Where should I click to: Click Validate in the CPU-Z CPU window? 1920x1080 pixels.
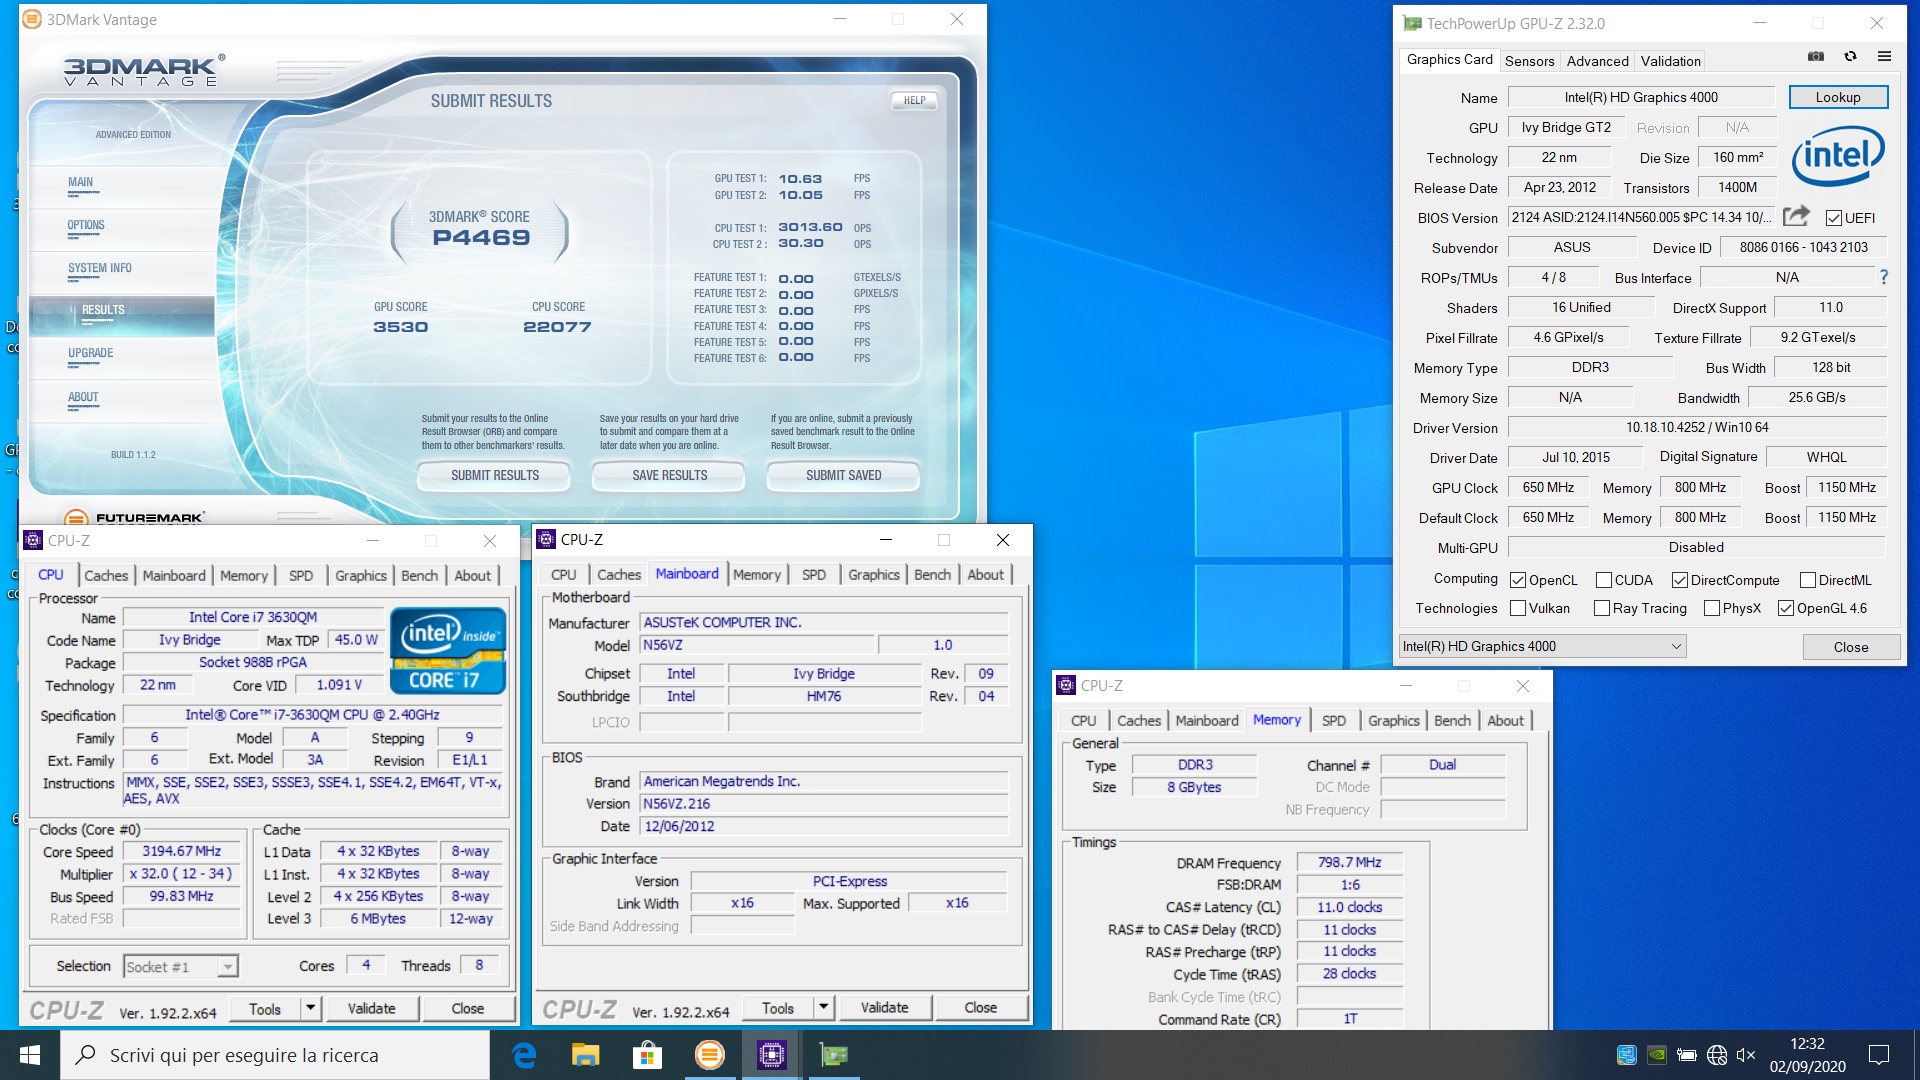pos(371,1008)
